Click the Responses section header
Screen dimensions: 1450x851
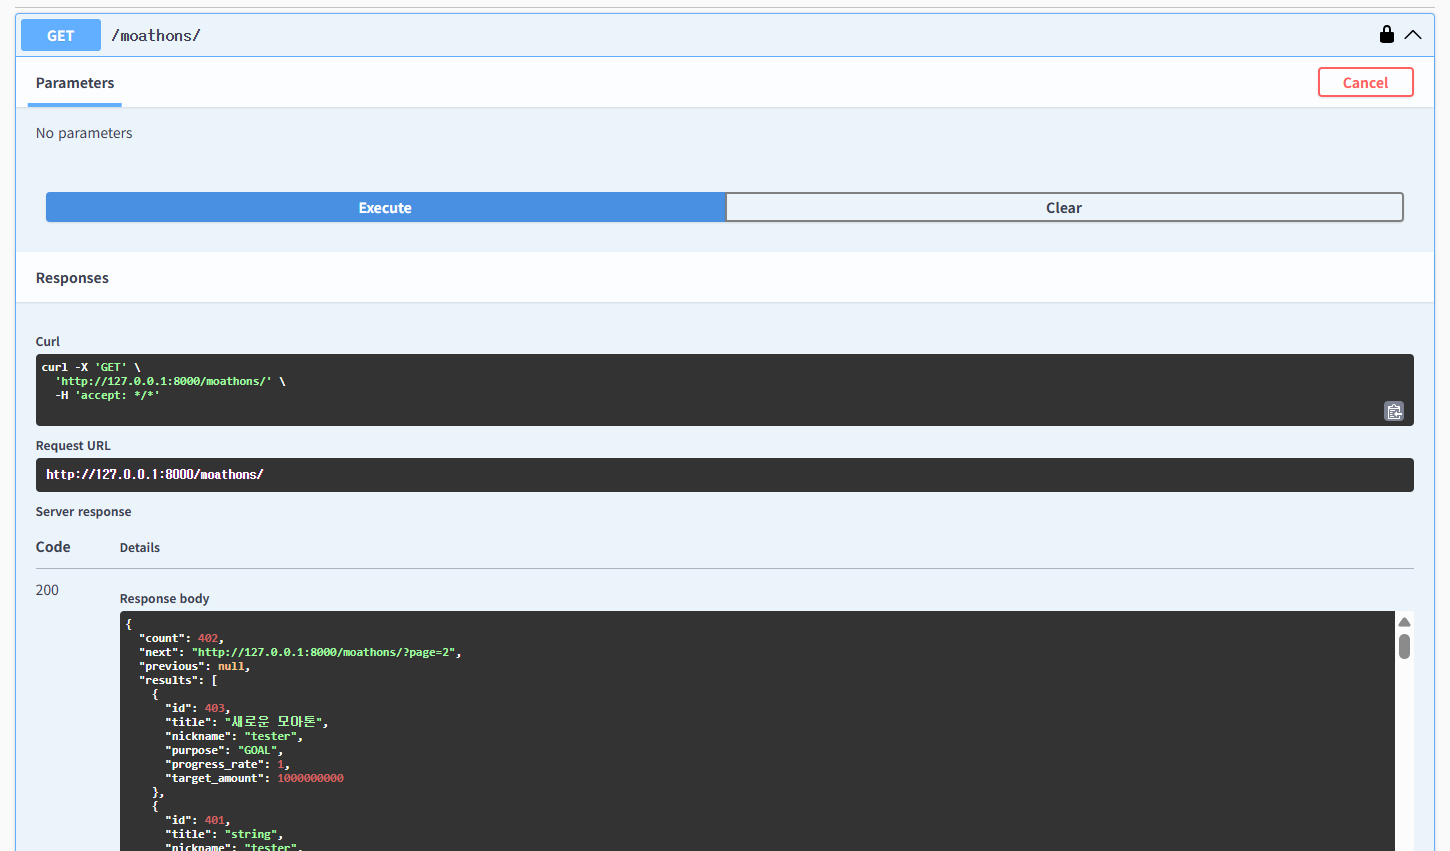[72, 278]
